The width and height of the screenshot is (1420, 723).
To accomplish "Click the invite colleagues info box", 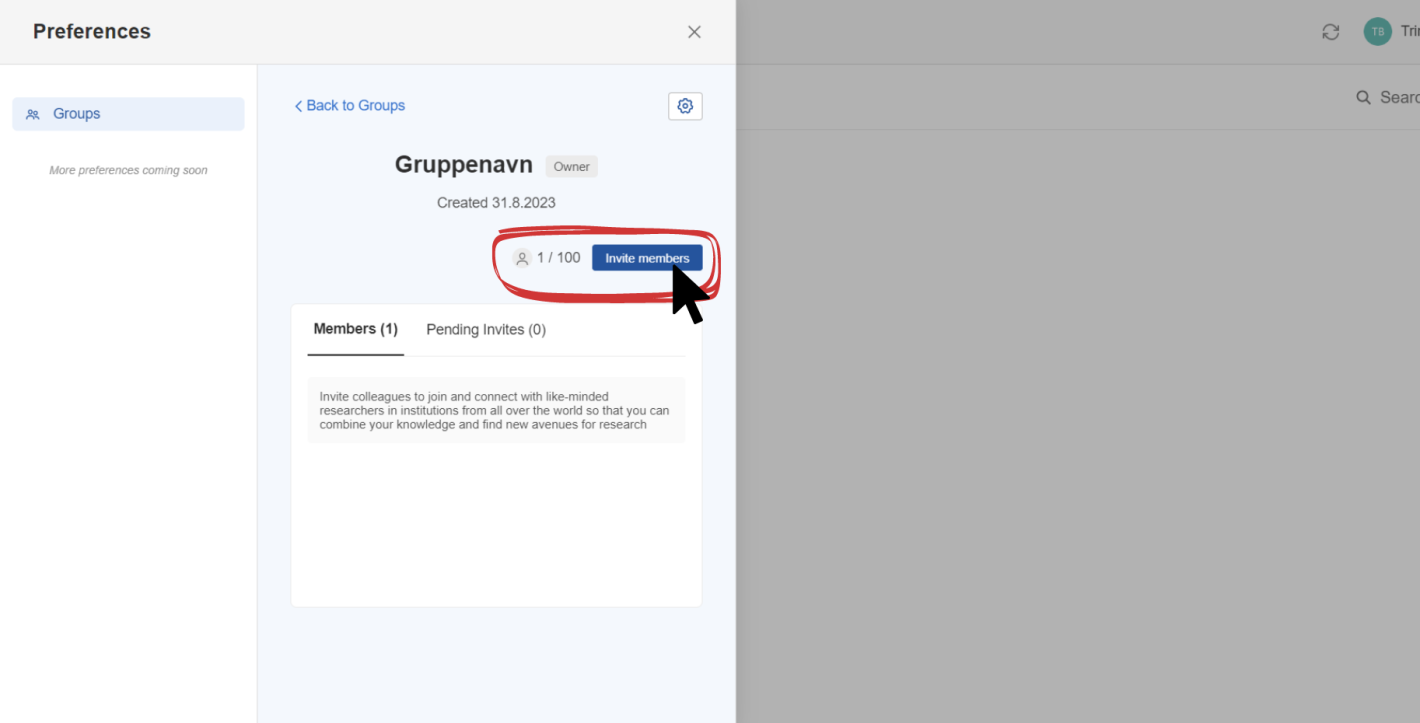I will click(x=496, y=410).
